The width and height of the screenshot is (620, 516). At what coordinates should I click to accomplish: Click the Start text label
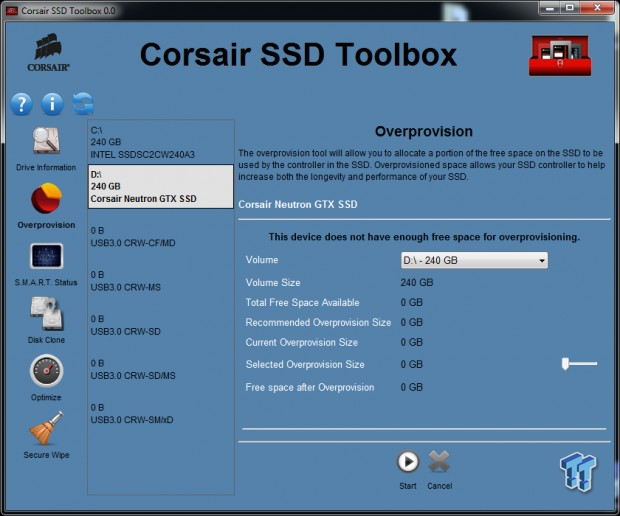(x=408, y=486)
